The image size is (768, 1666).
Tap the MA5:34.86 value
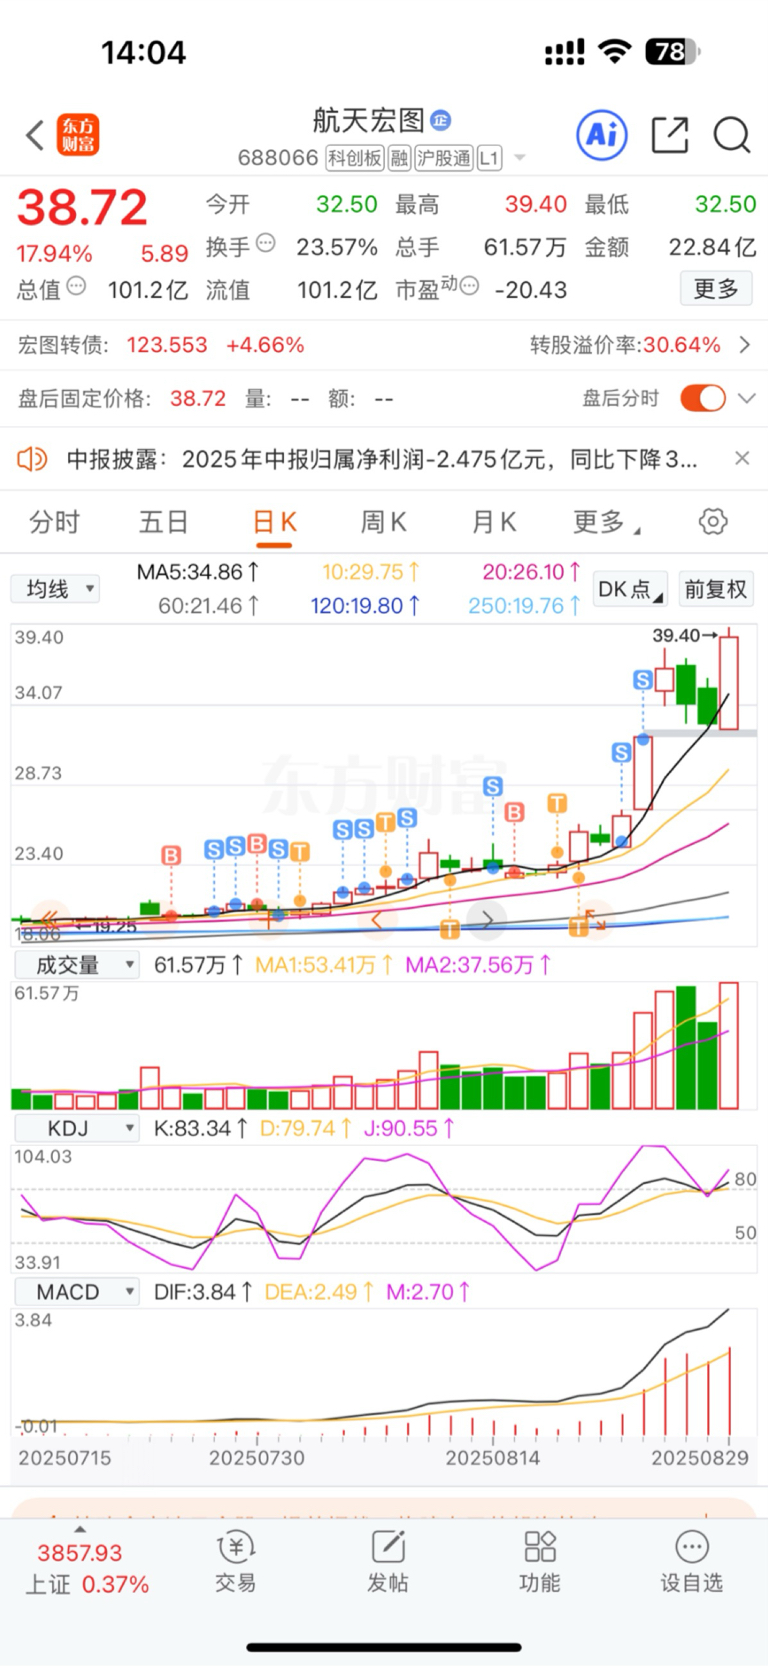tap(198, 572)
